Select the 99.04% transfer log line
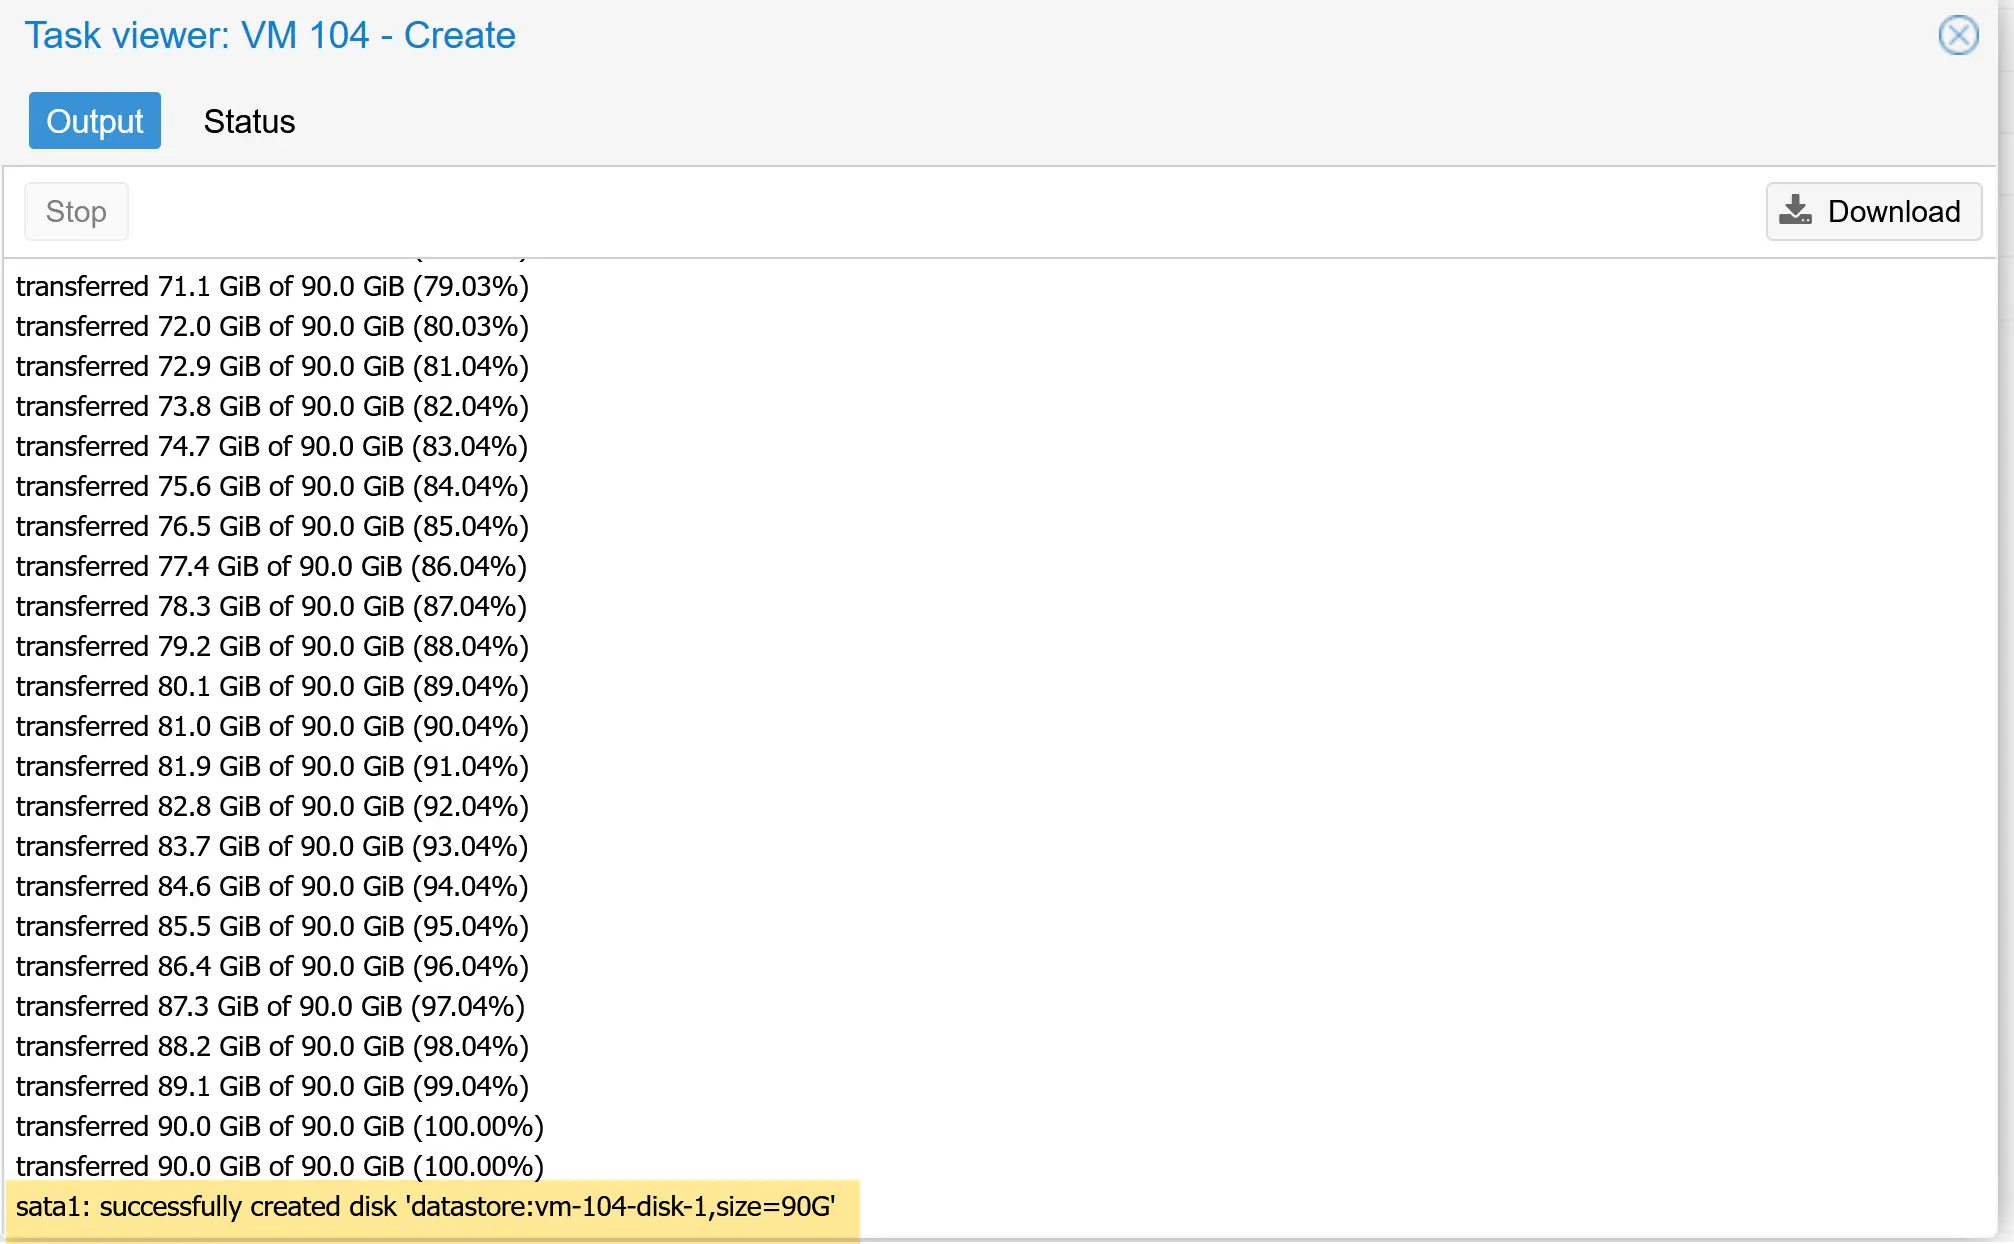The height and width of the screenshot is (1244, 2014). pyautogui.click(x=272, y=1086)
